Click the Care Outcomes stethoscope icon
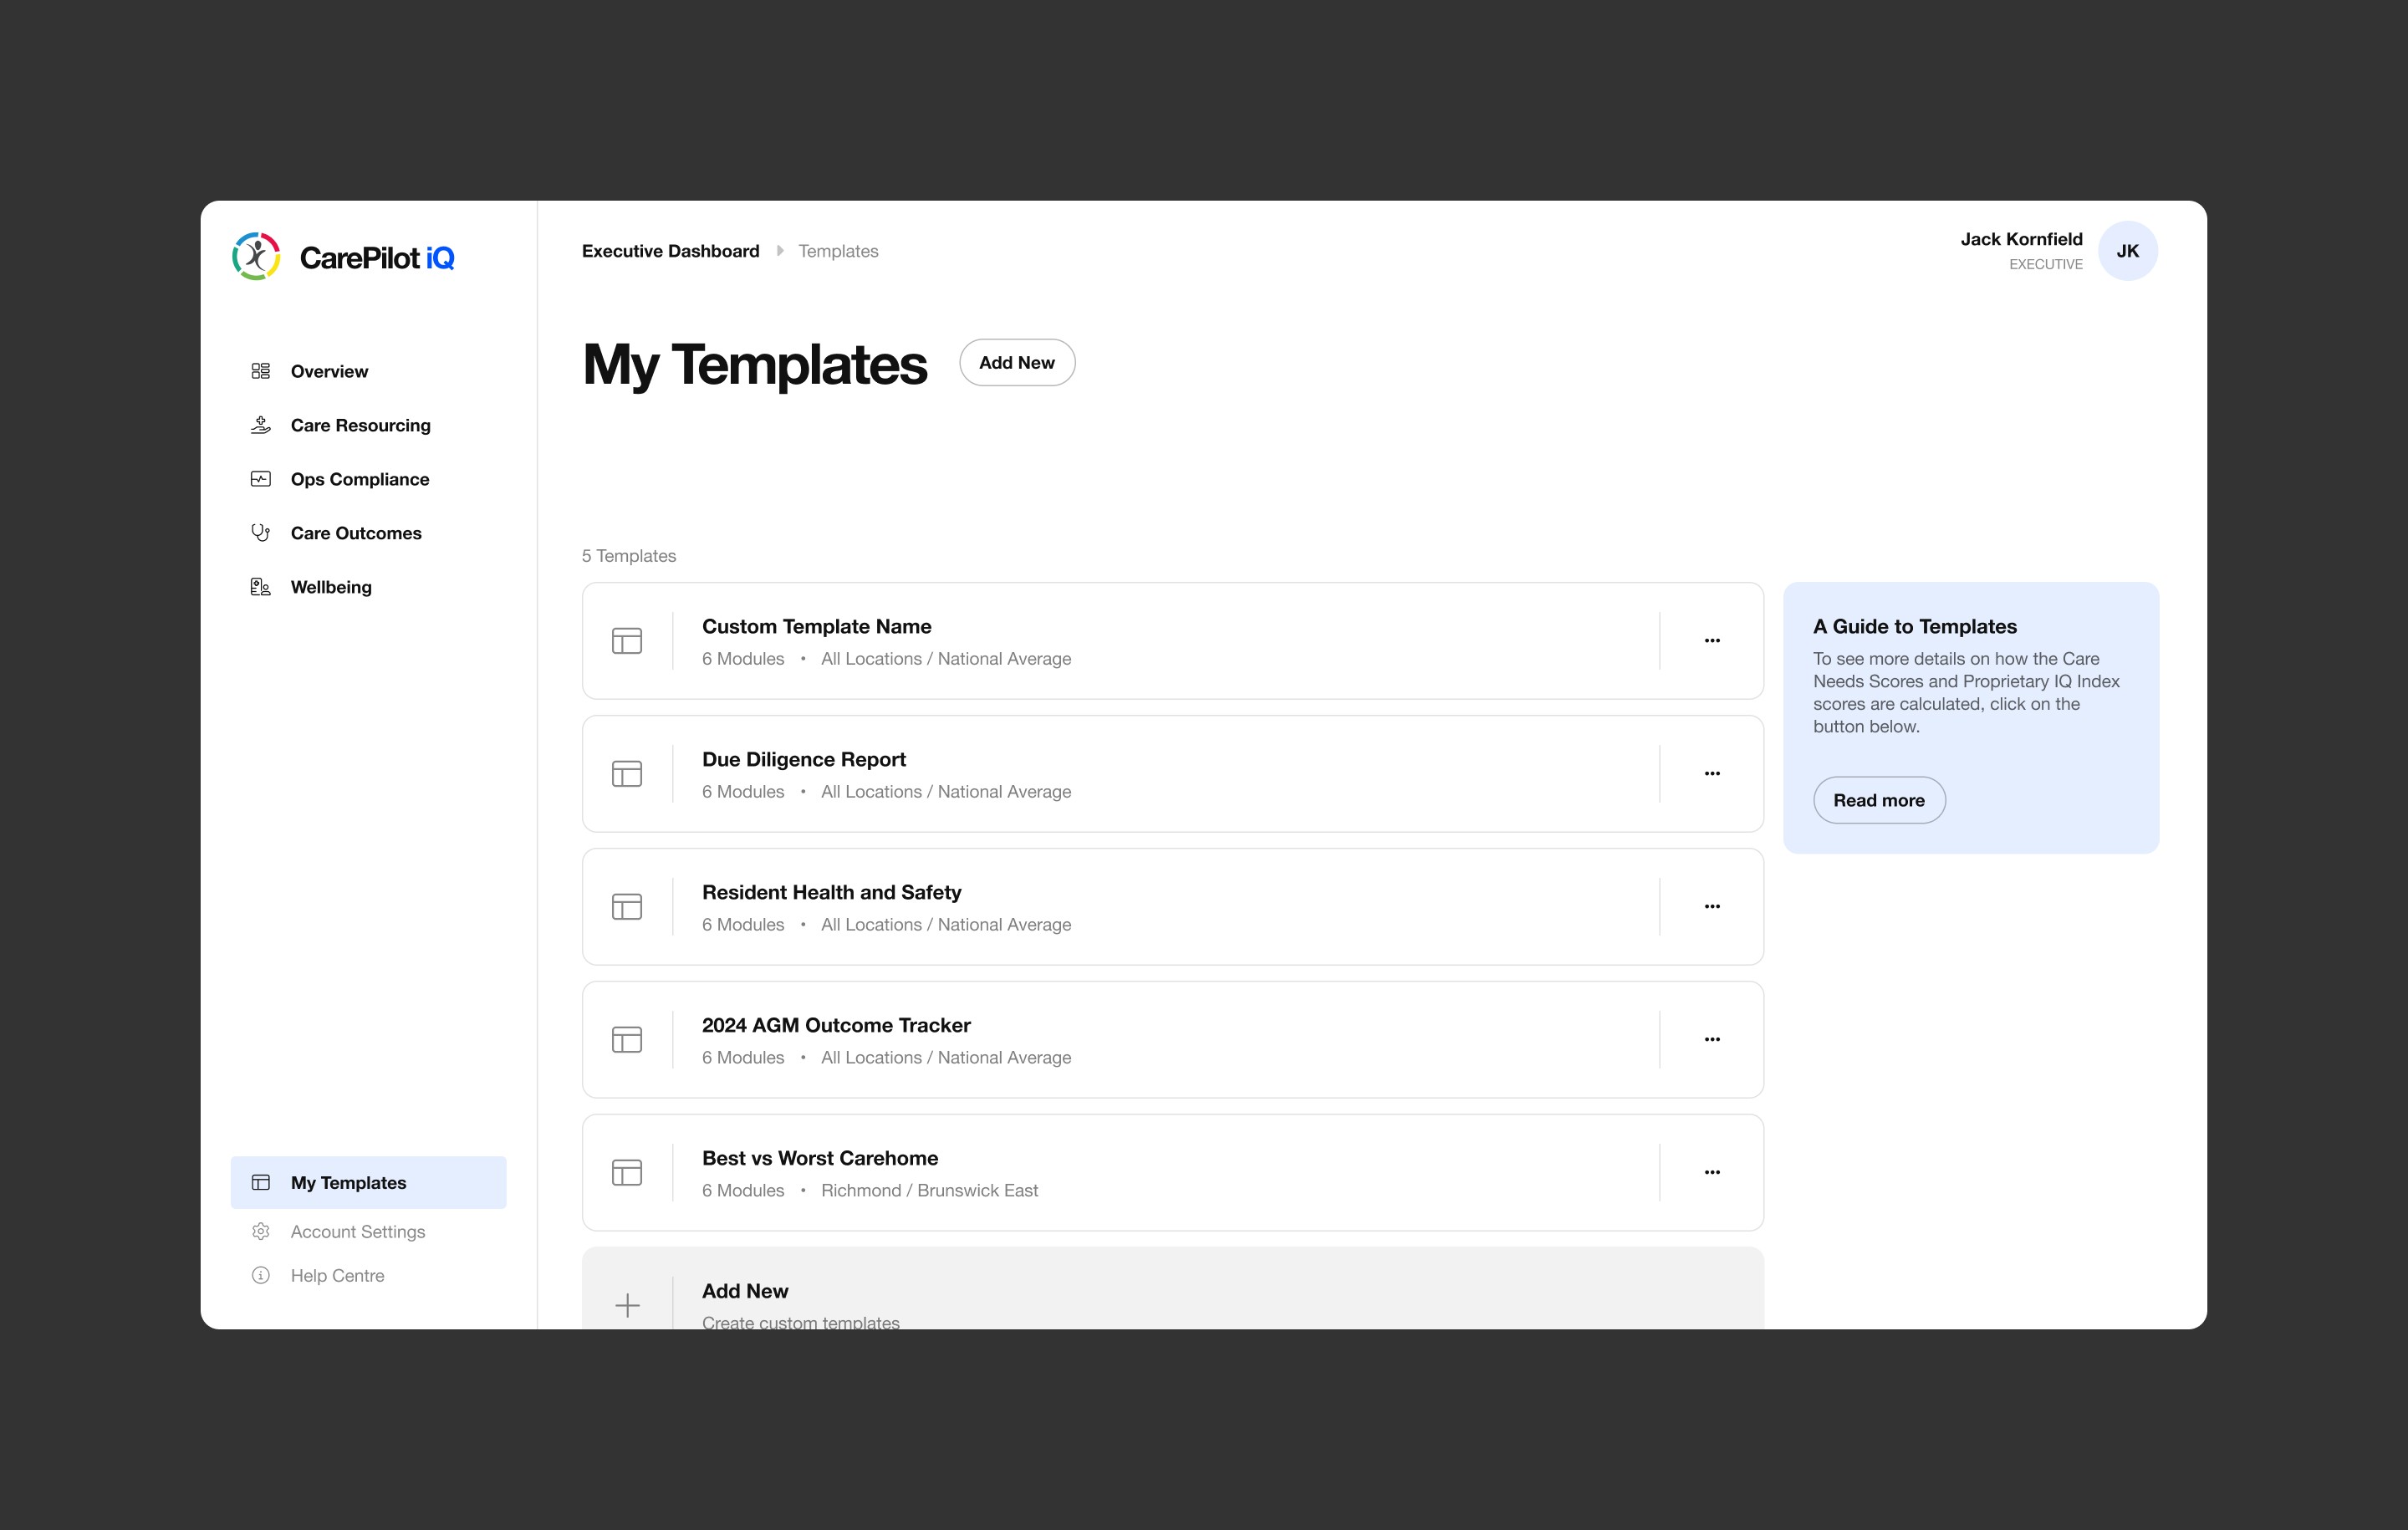Image resolution: width=2408 pixels, height=1530 pixels. (x=261, y=533)
